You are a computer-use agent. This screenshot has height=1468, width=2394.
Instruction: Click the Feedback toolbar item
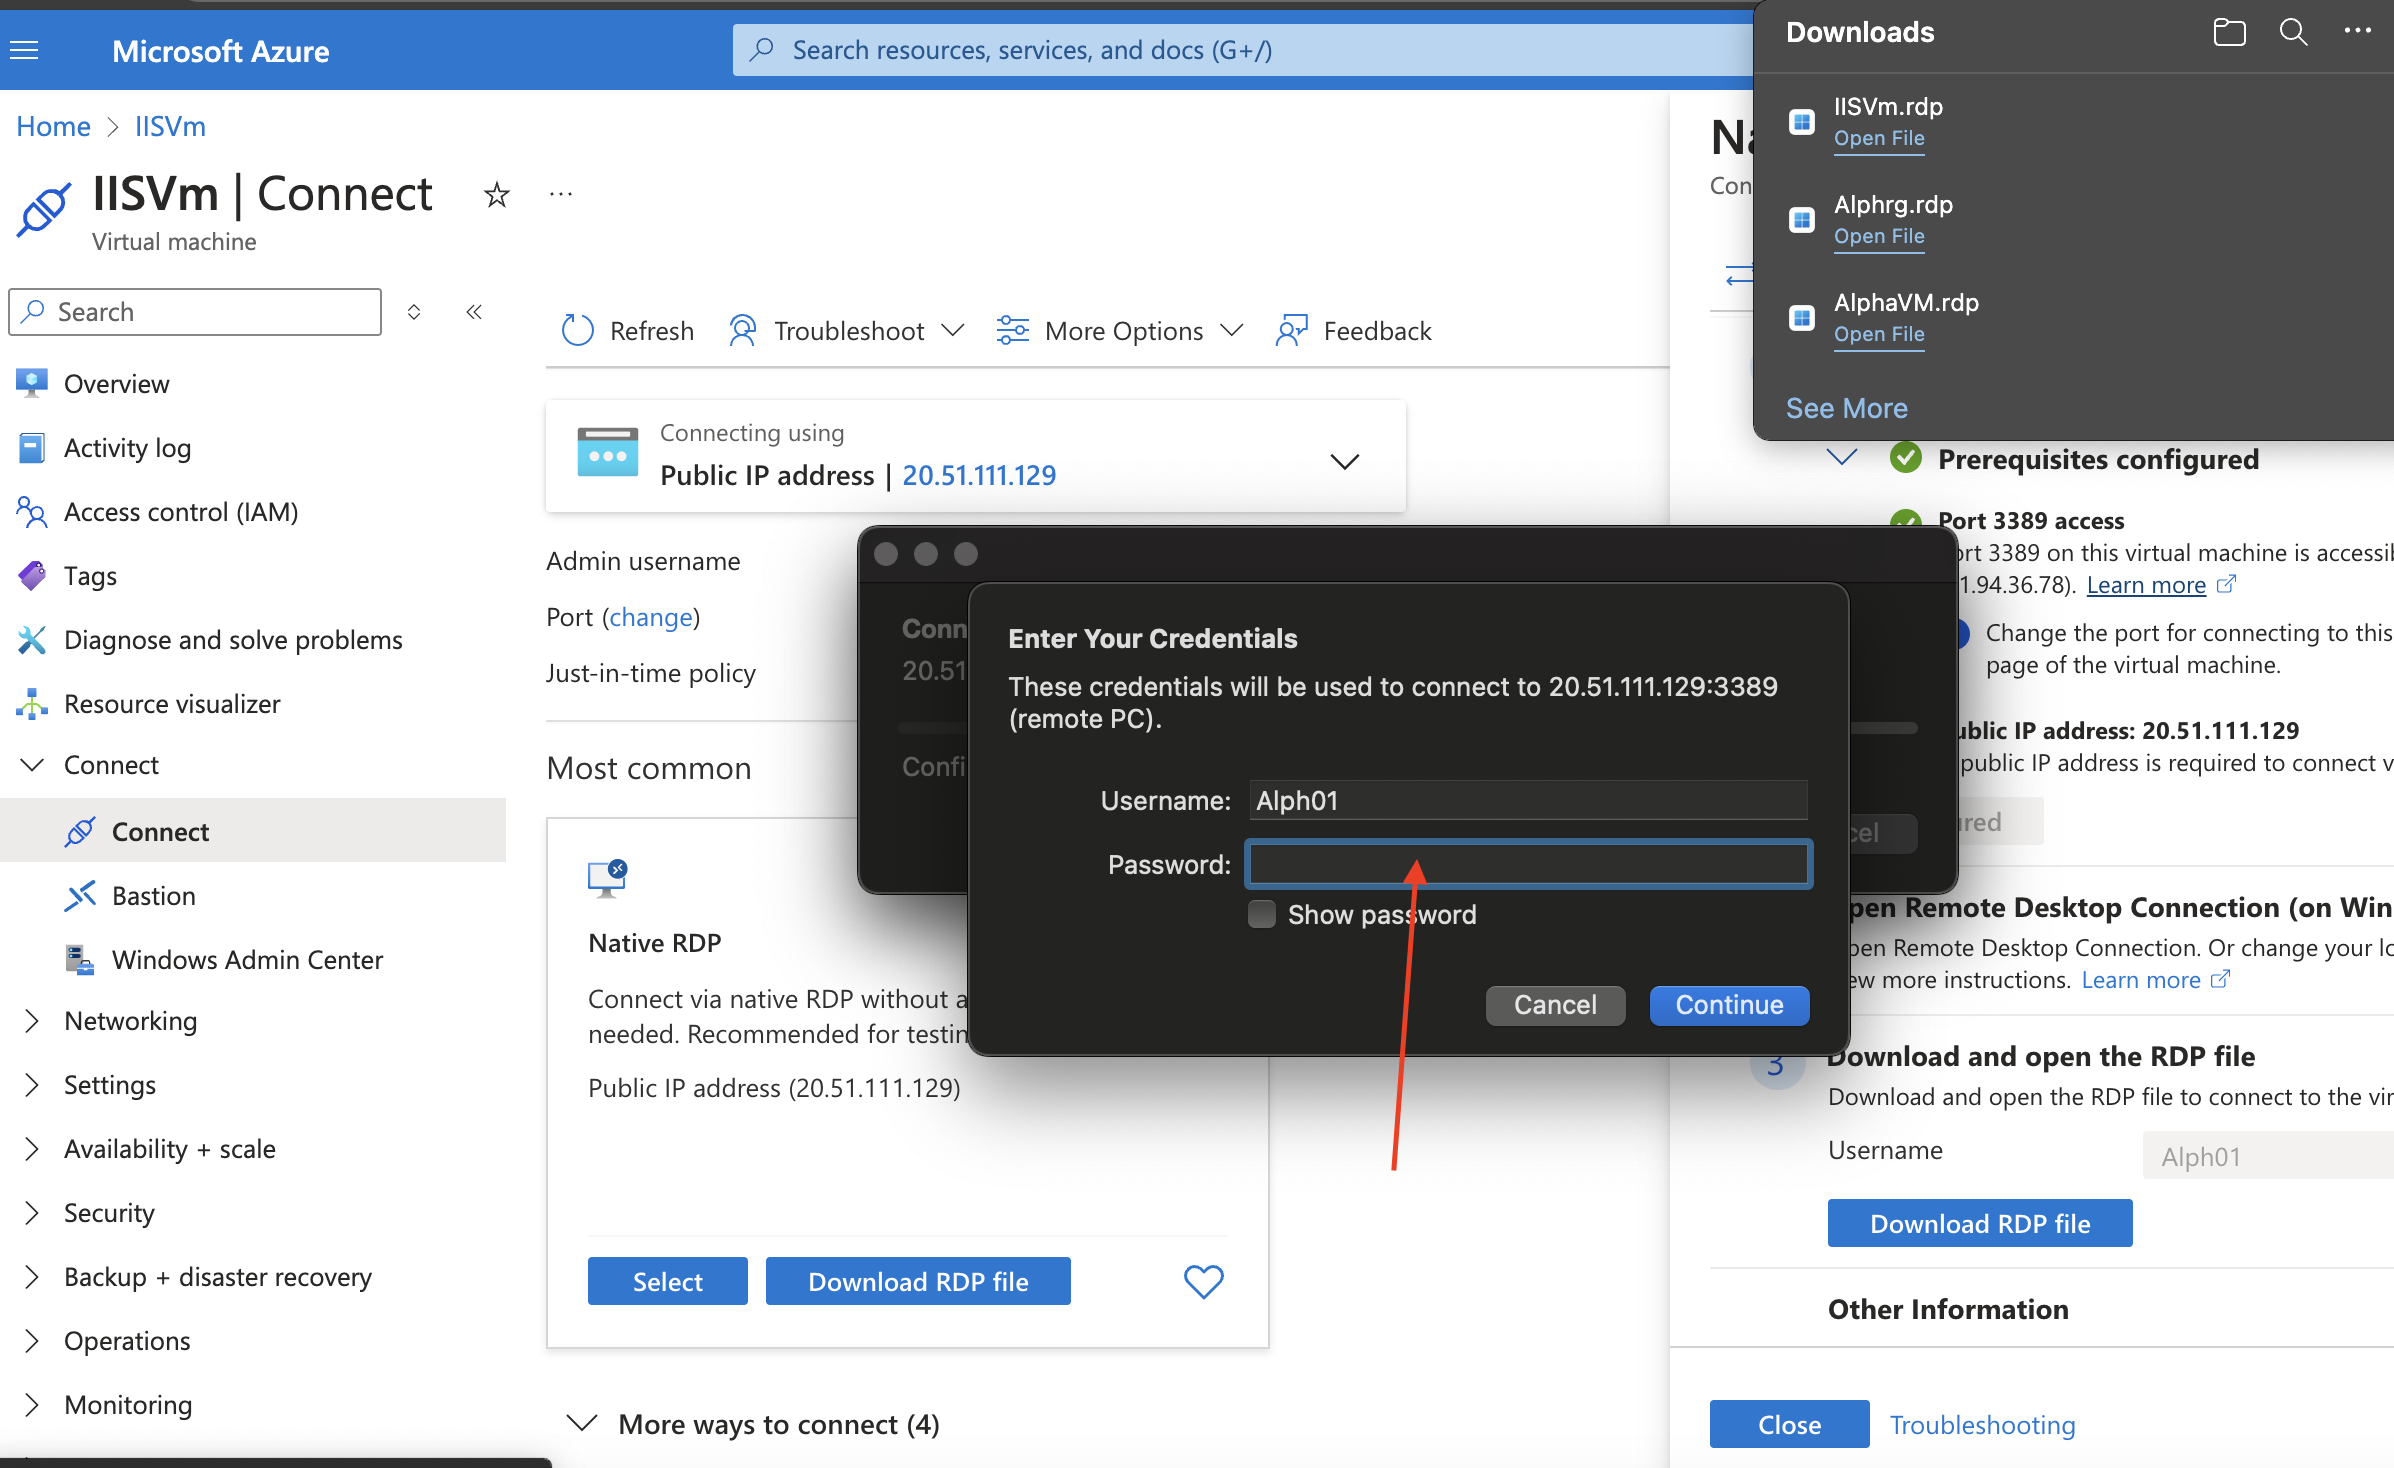[1354, 331]
